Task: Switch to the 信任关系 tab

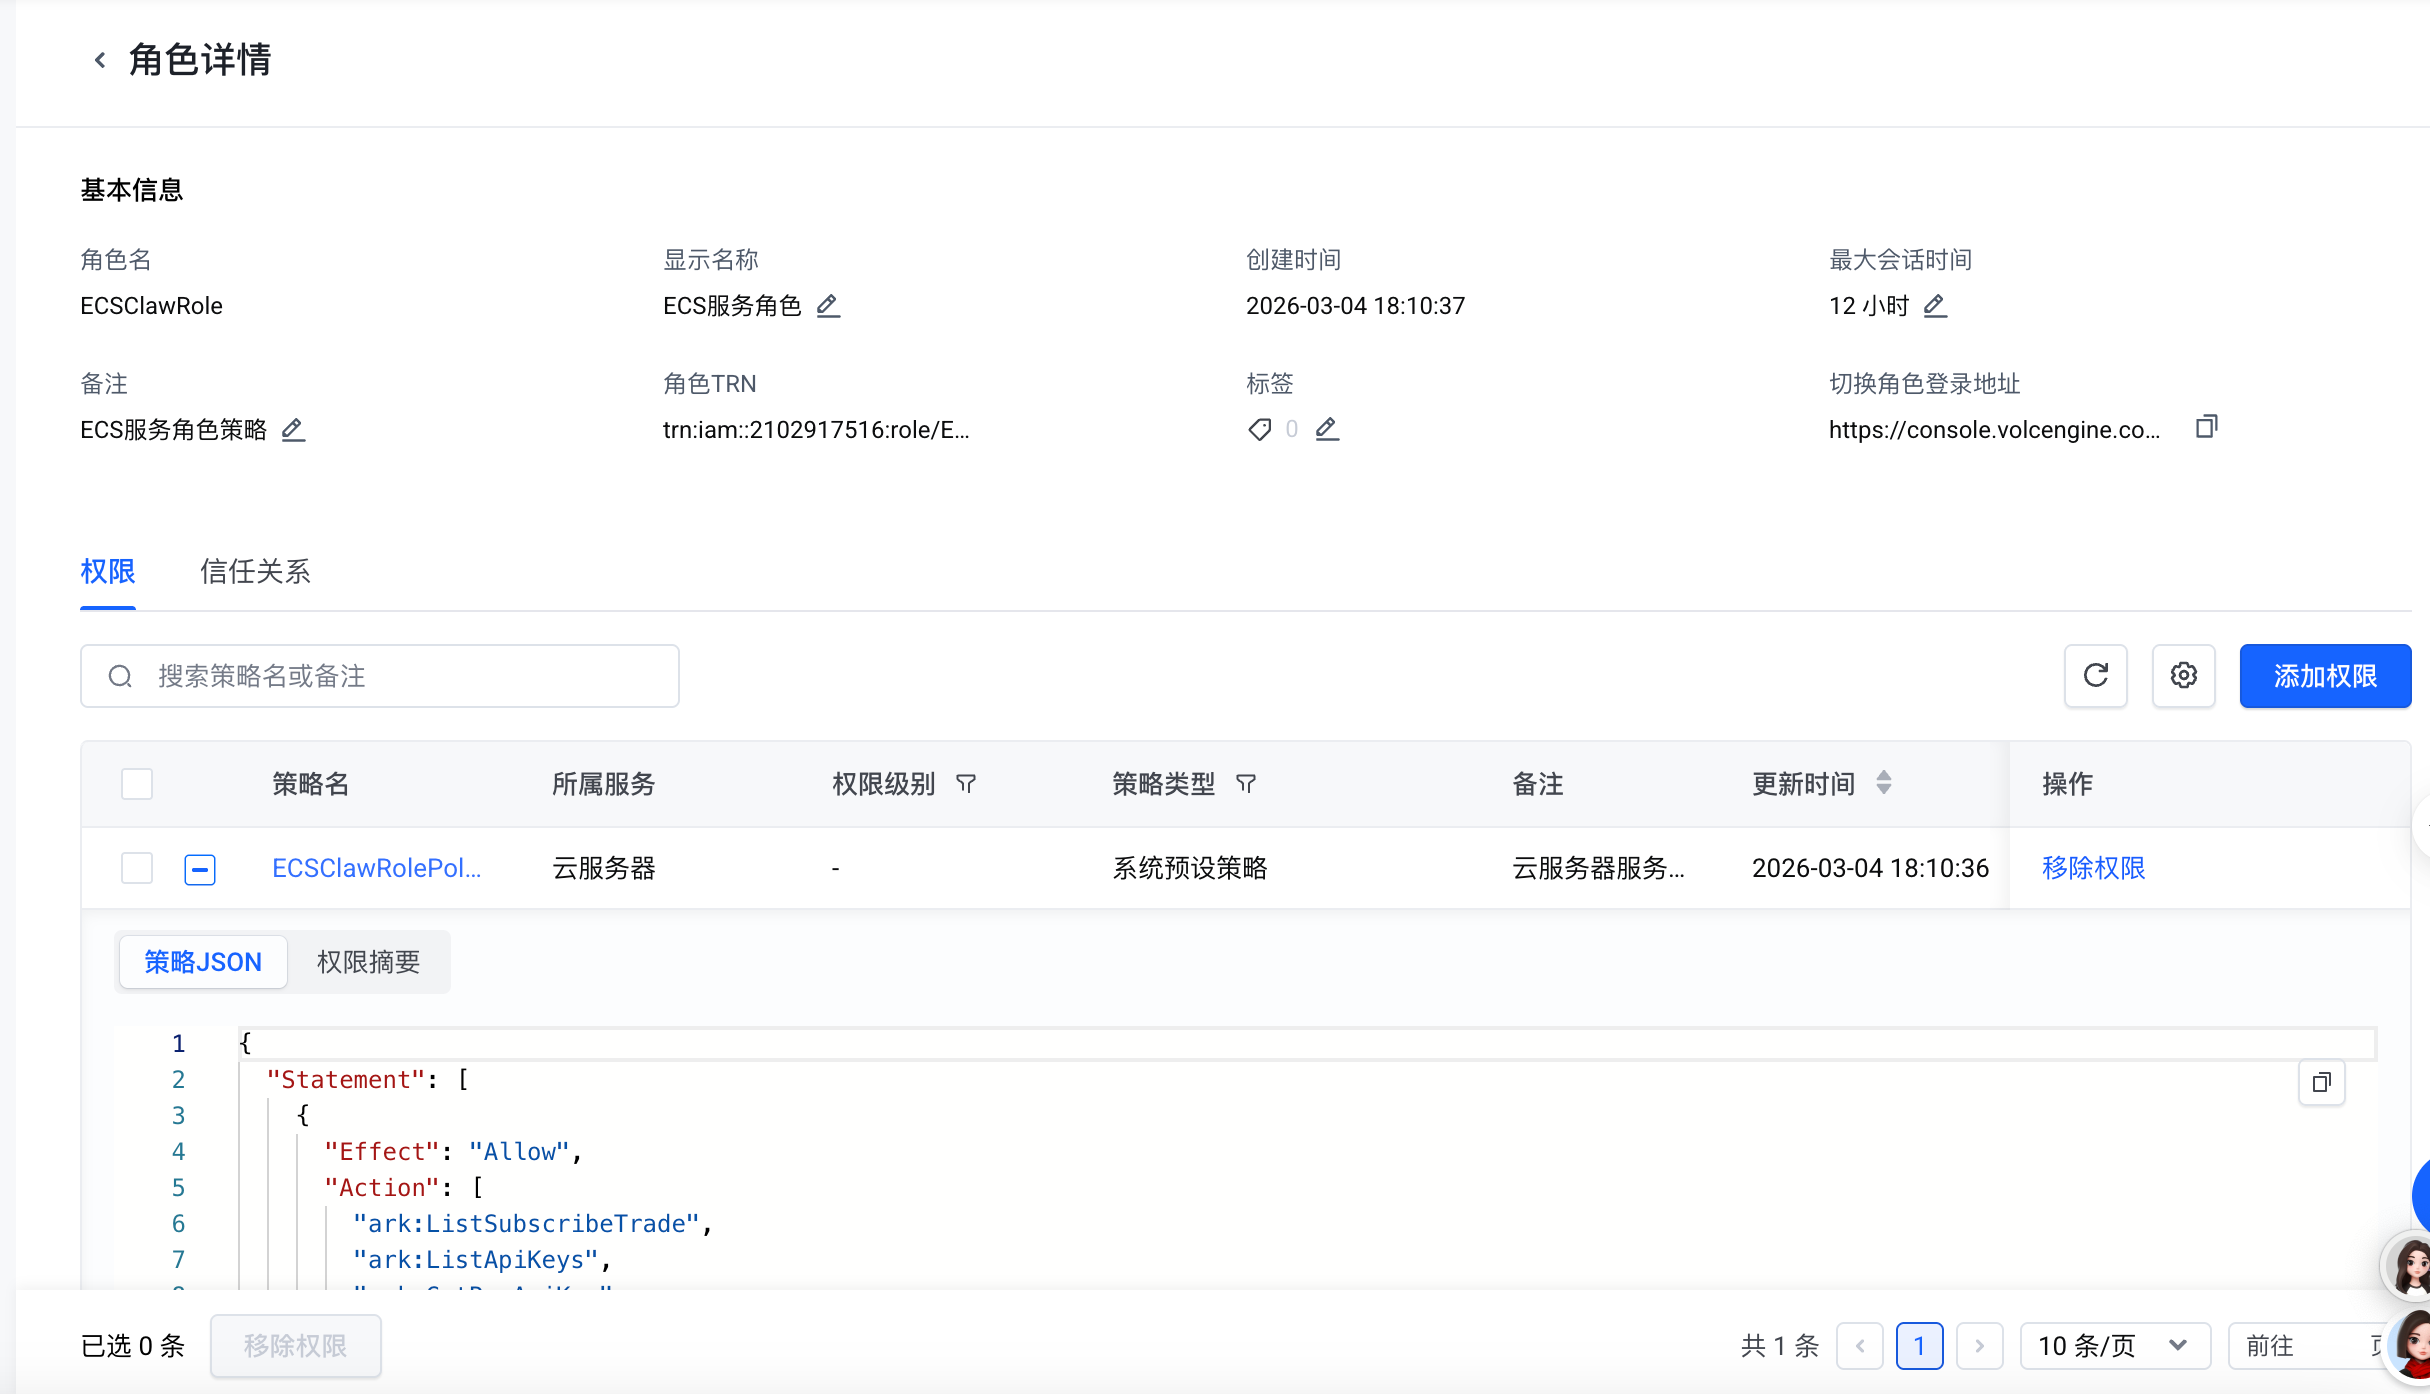Action: pos(255,572)
